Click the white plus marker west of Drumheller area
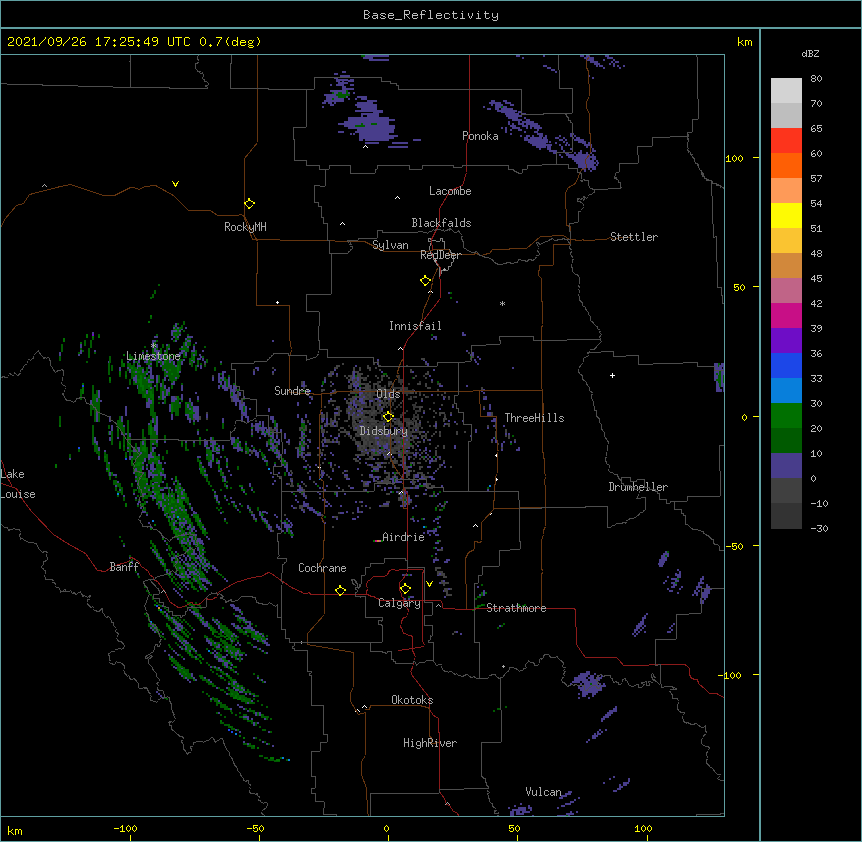 [612, 375]
